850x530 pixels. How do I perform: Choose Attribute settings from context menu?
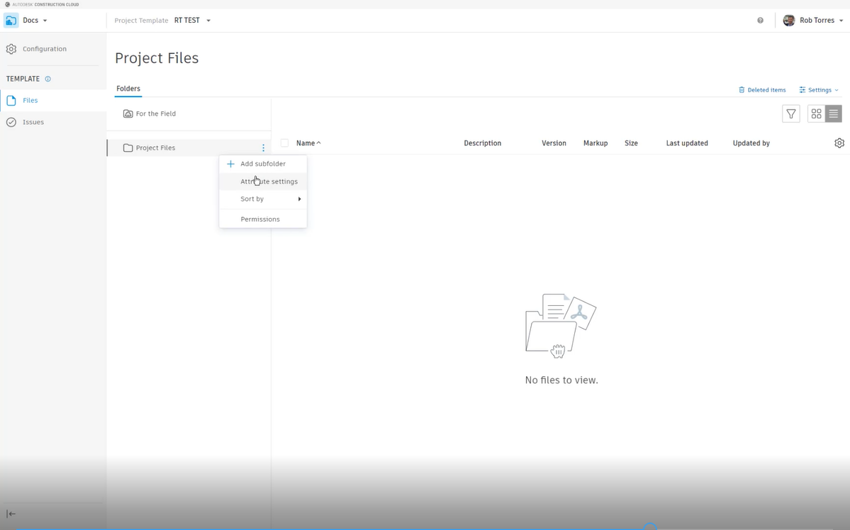click(x=263, y=182)
